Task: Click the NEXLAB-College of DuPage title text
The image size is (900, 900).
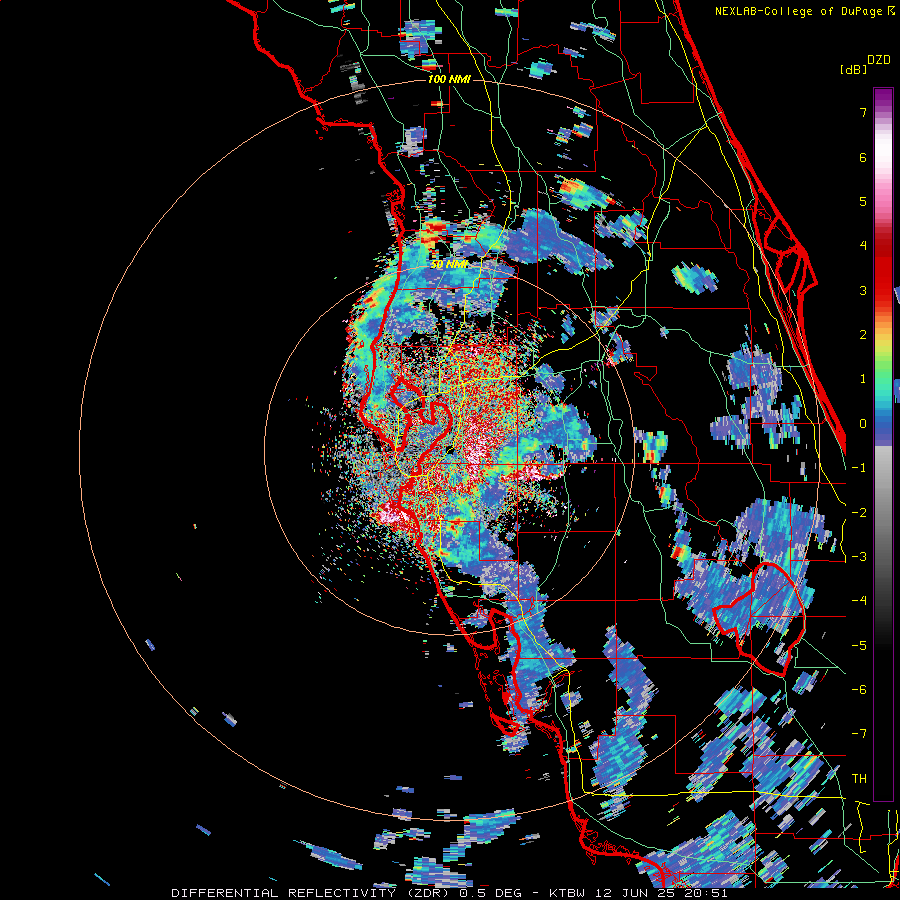Action: [800, 11]
